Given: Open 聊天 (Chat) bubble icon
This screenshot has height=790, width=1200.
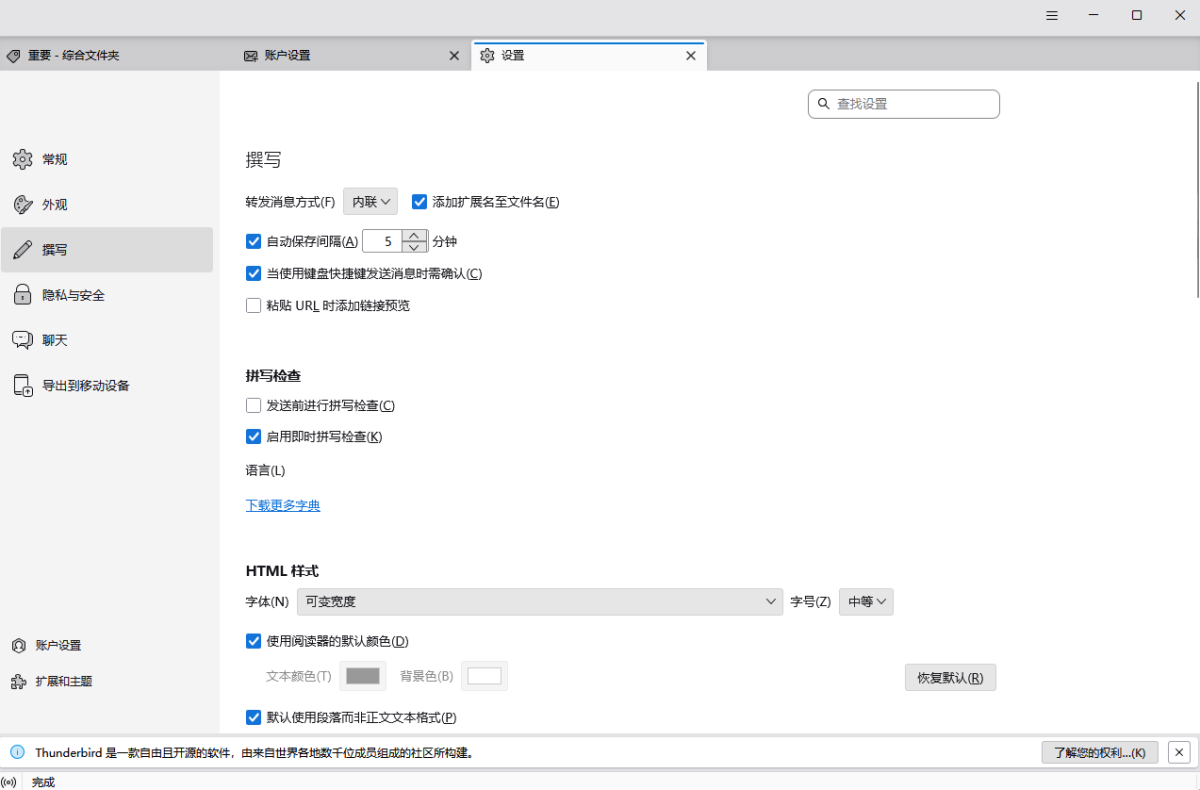Looking at the screenshot, I should click(22, 340).
